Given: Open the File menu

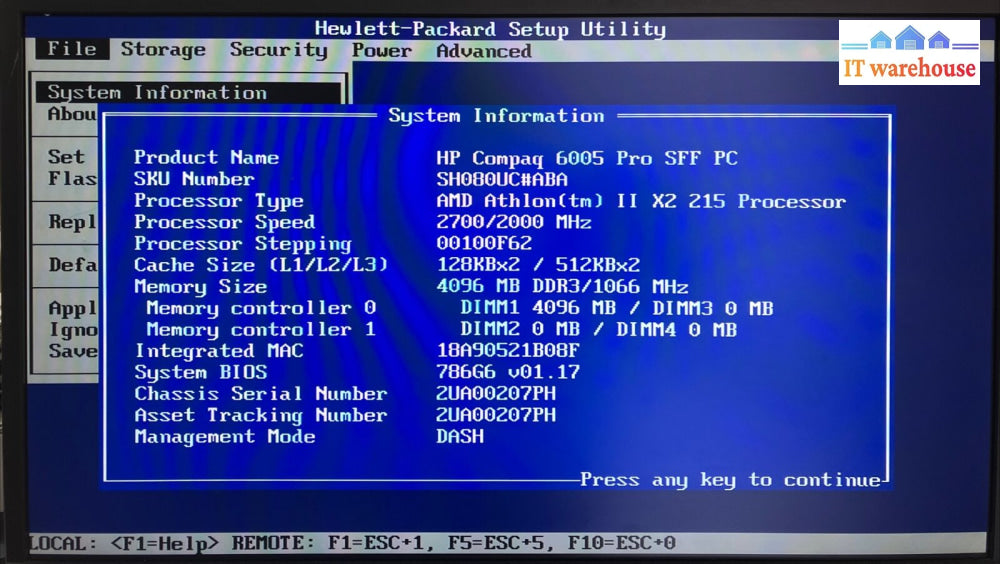Looking at the screenshot, I should pyautogui.click(x=71, y=49).
